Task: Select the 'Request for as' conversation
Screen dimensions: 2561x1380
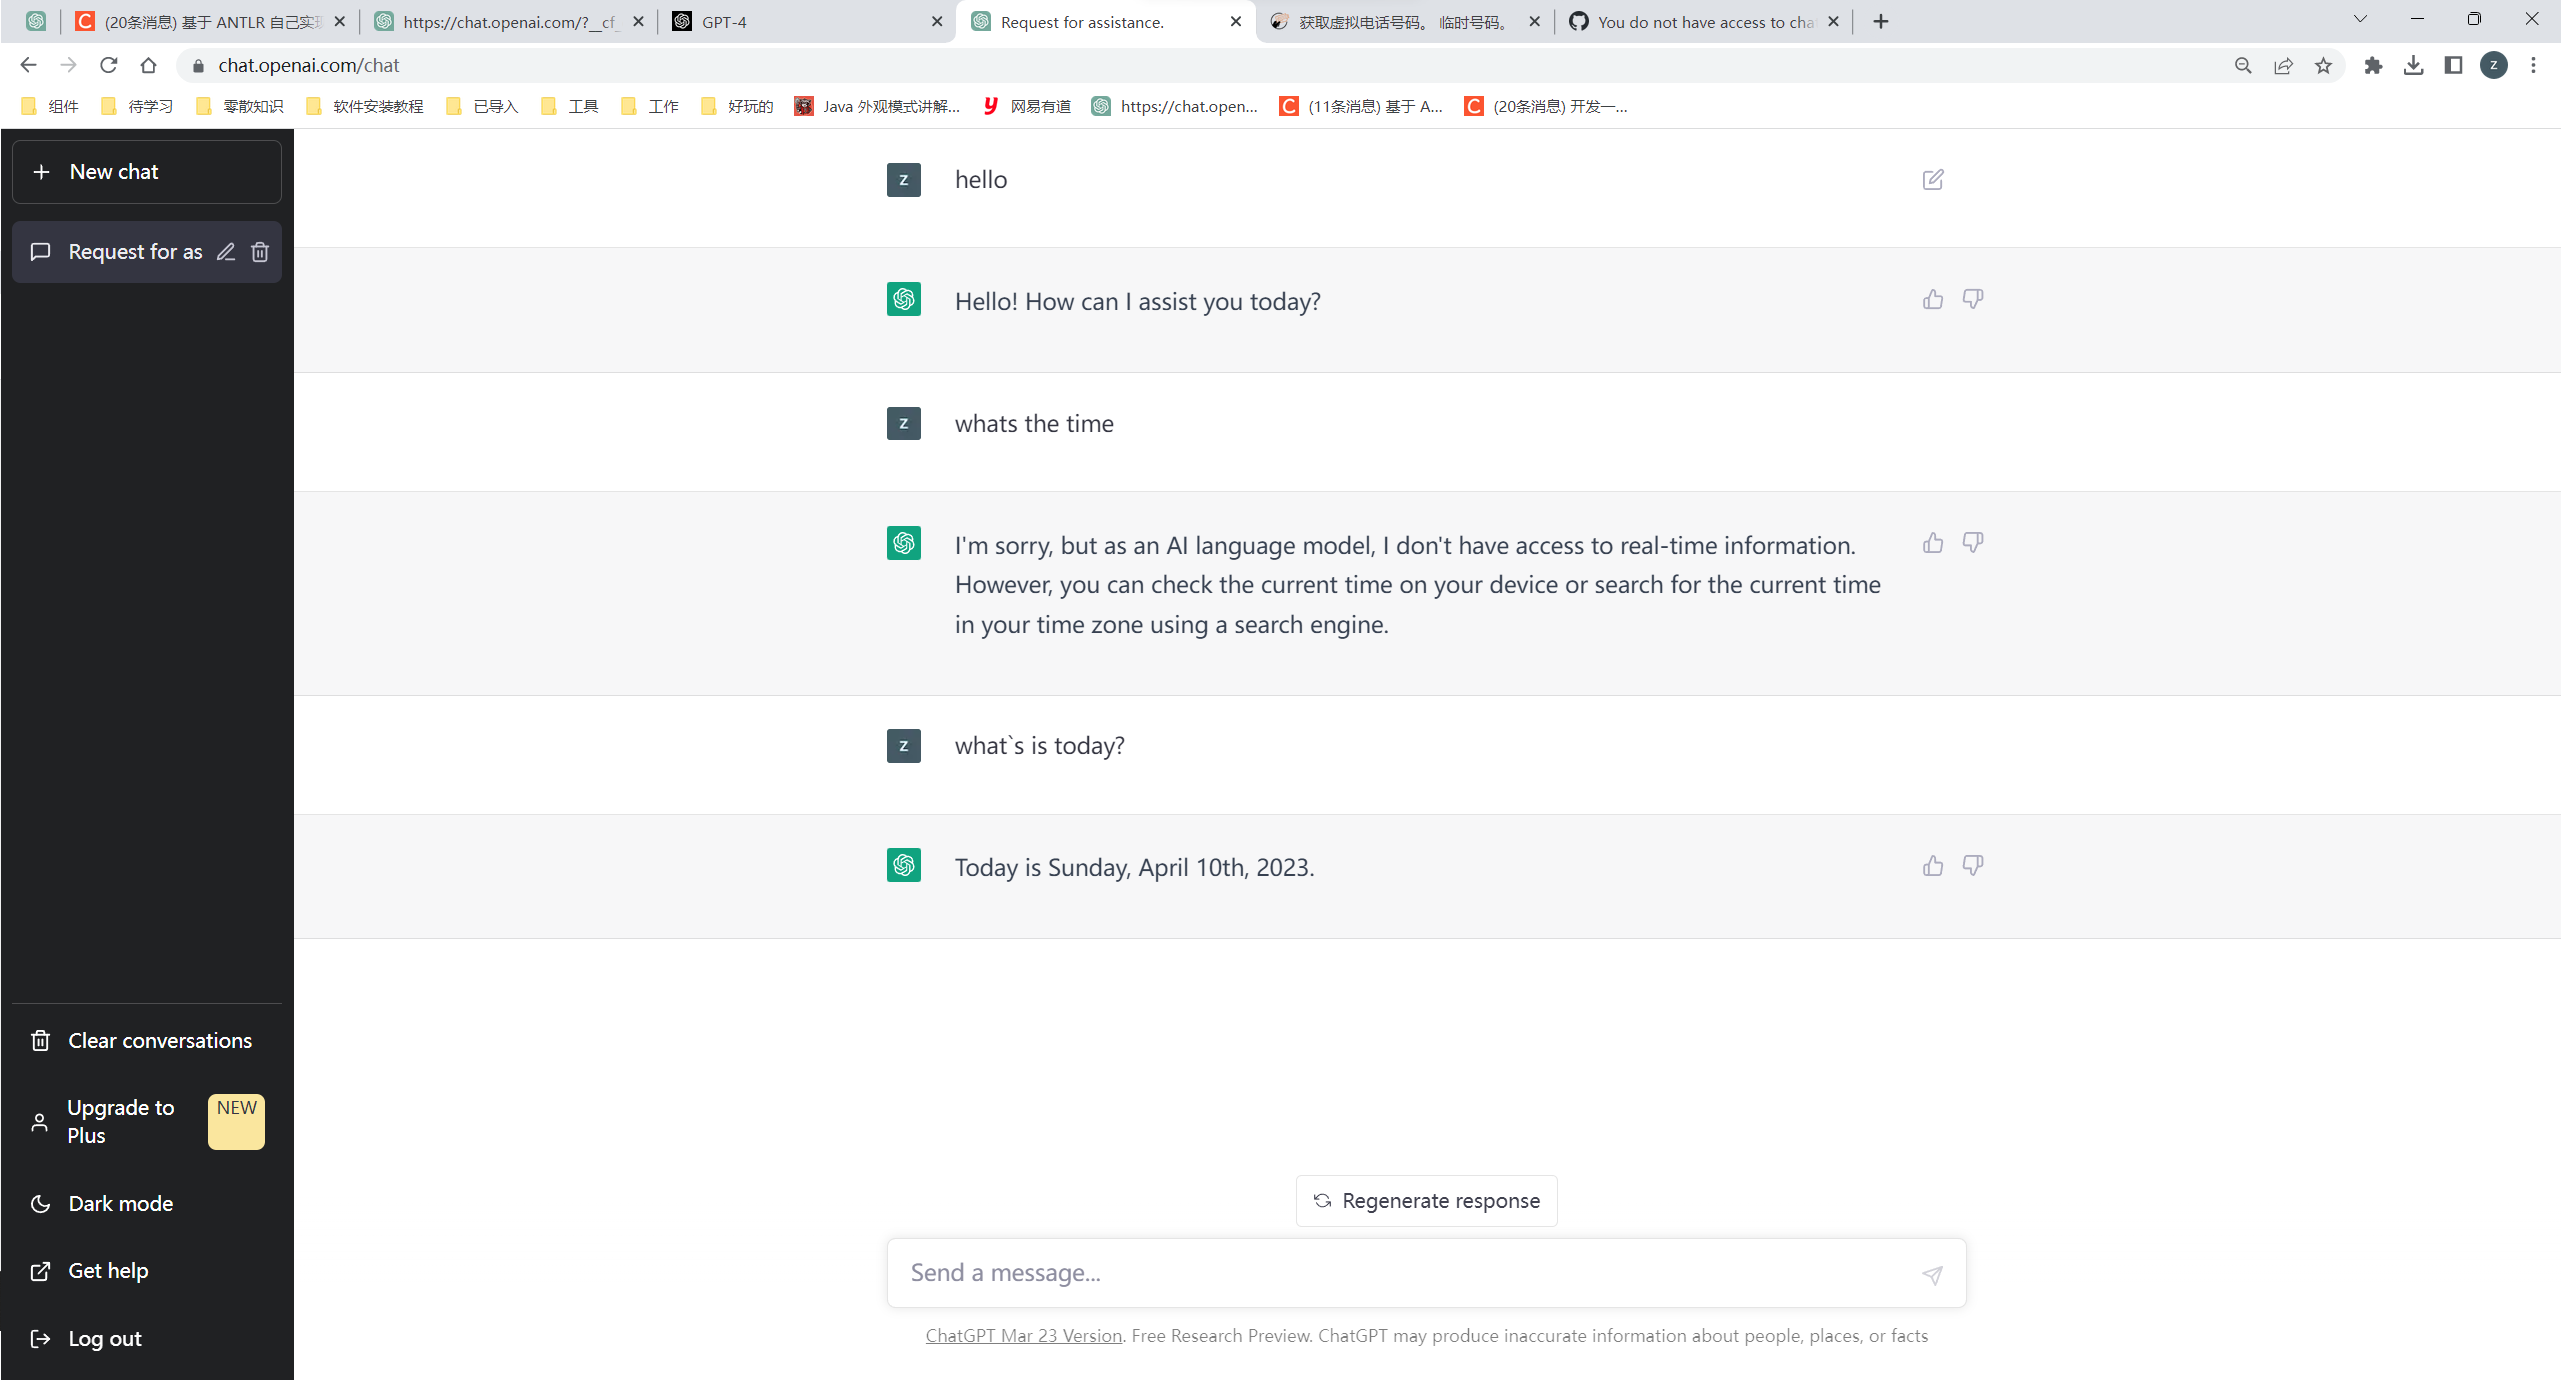Action: pos(135,252)
